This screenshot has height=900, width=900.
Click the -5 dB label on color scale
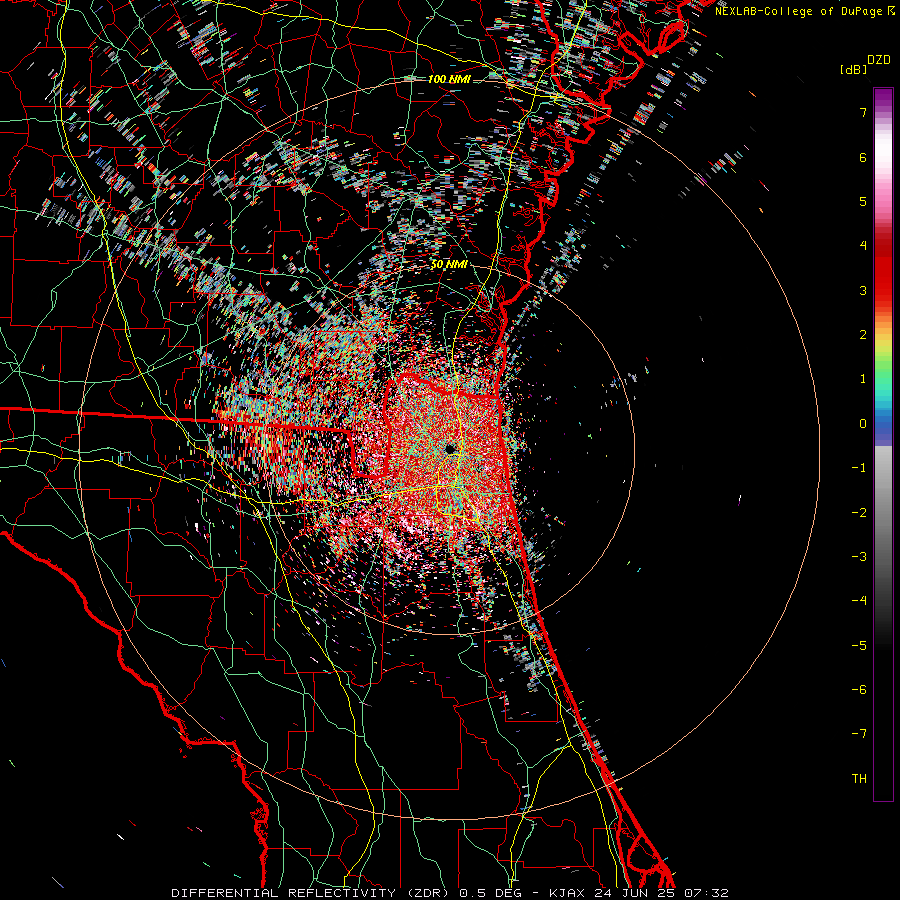[859, 645]
